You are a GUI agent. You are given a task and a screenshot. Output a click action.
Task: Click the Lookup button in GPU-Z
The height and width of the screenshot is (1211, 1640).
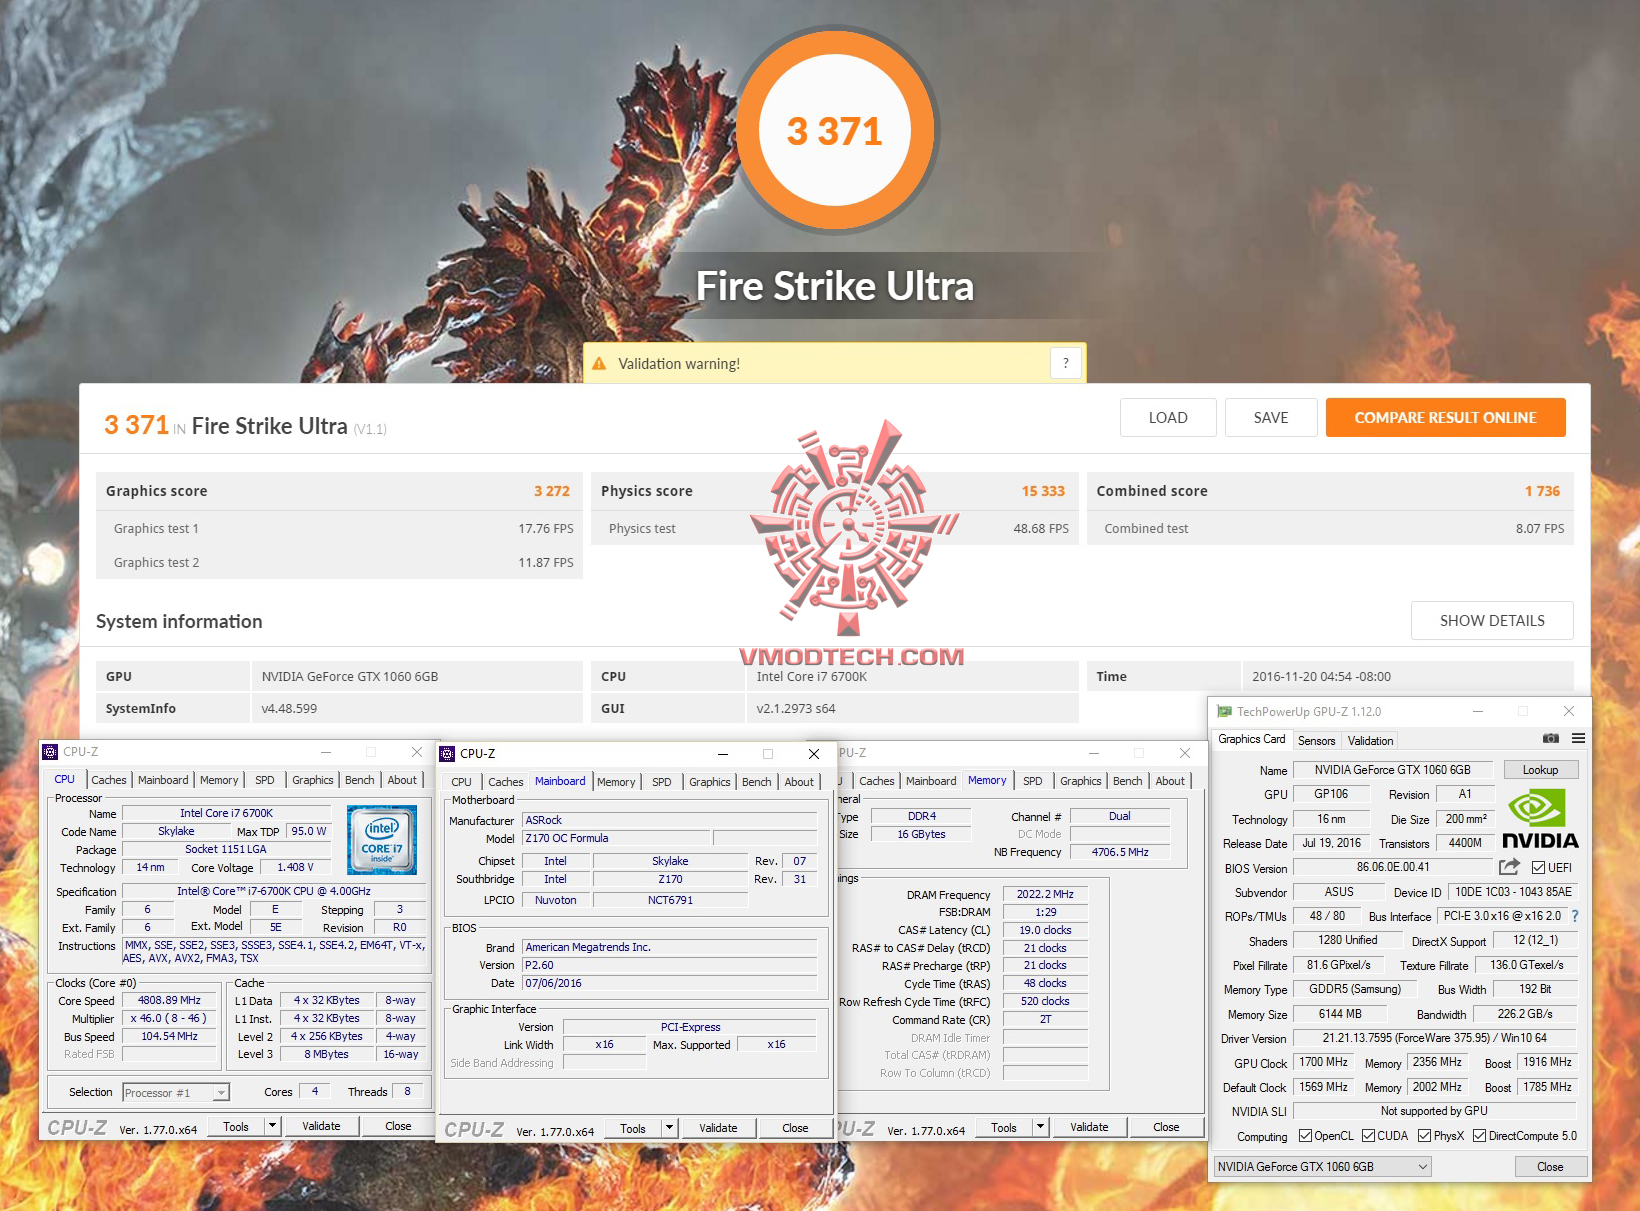(1541, 770)
